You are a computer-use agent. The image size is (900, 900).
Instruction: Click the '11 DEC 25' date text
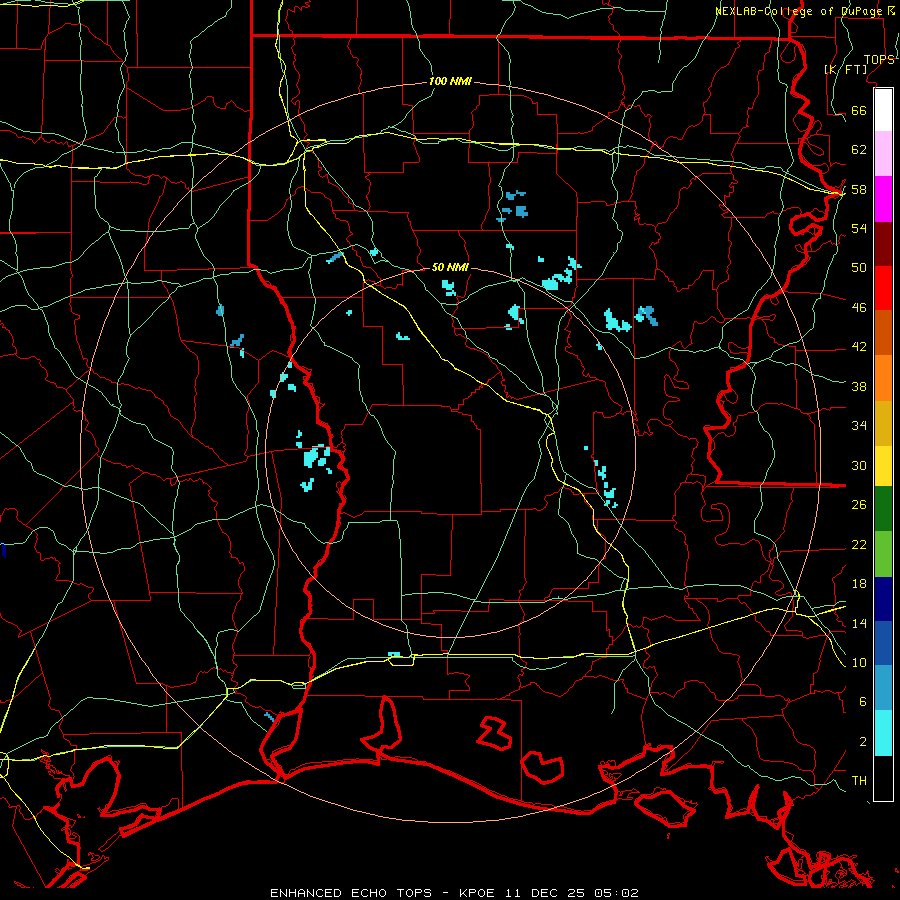coord(545,893)
